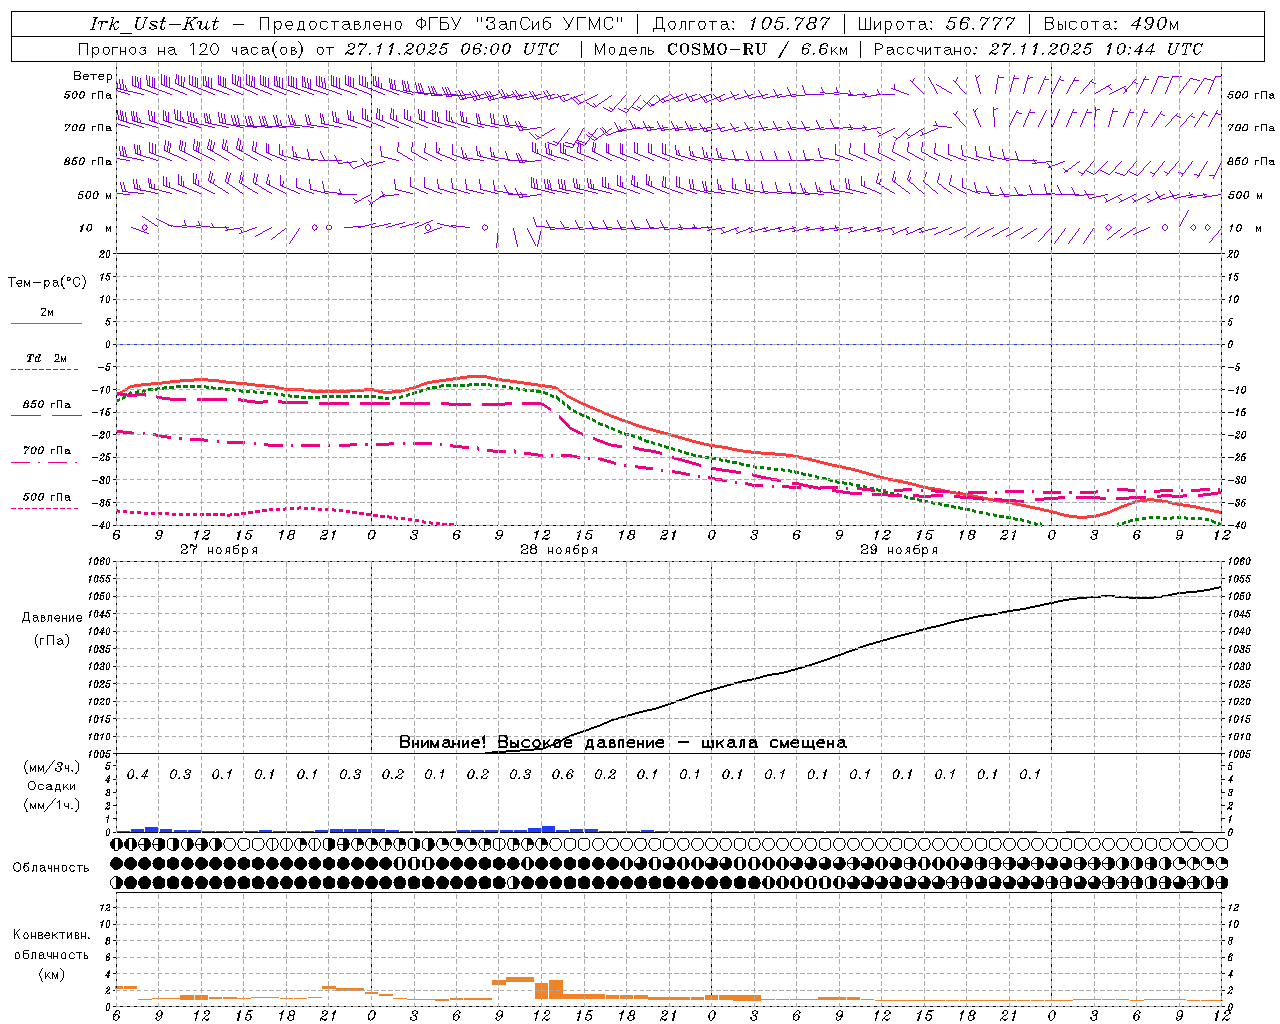Click the 500 гПа temperature legend line sample

pos(46,508)
